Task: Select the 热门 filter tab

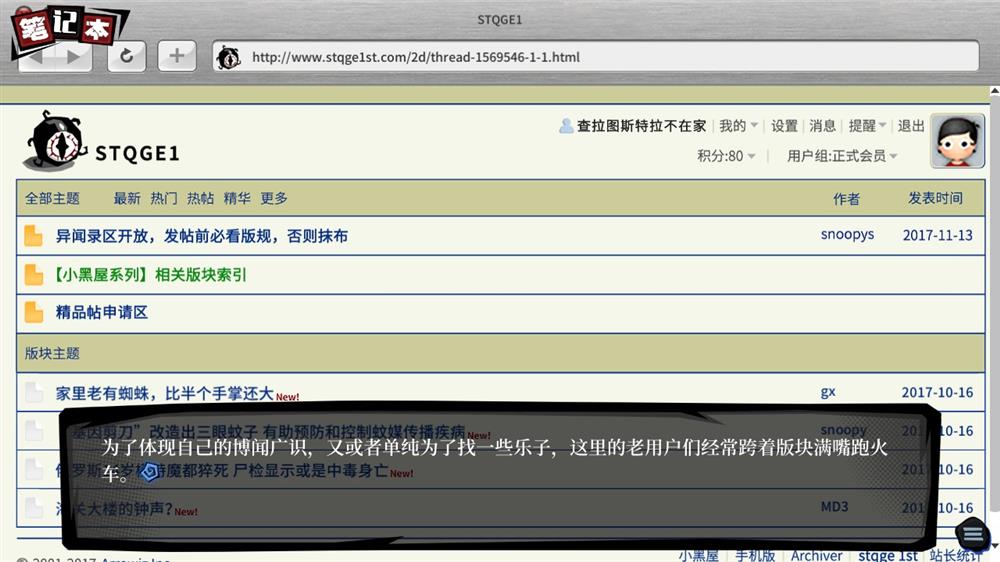Action: click(164, 198)
